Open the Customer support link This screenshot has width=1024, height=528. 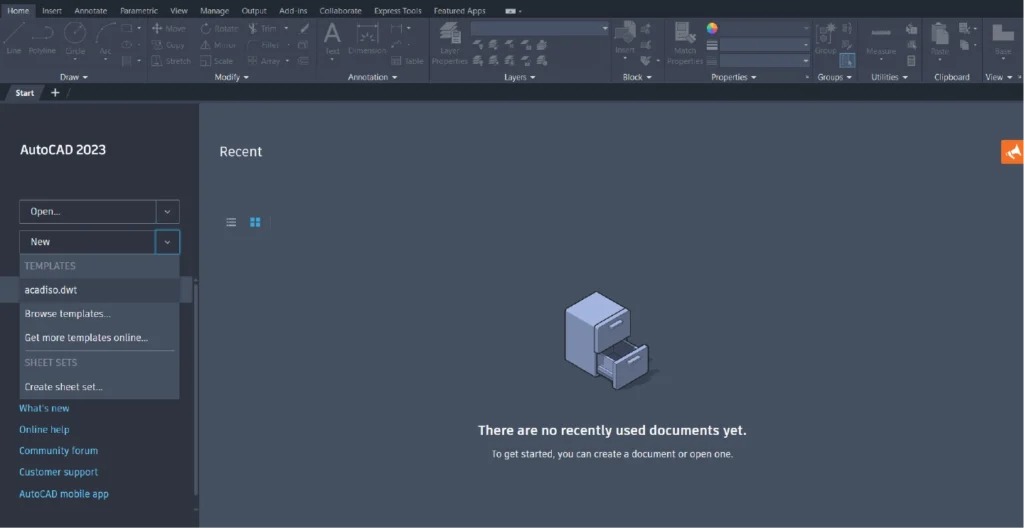pos(58,472)
